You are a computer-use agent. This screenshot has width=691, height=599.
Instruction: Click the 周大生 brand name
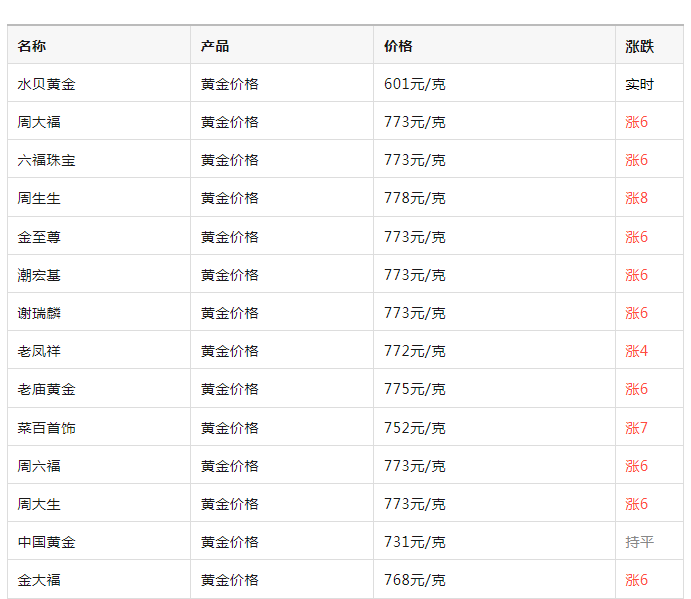click(39, 504)
